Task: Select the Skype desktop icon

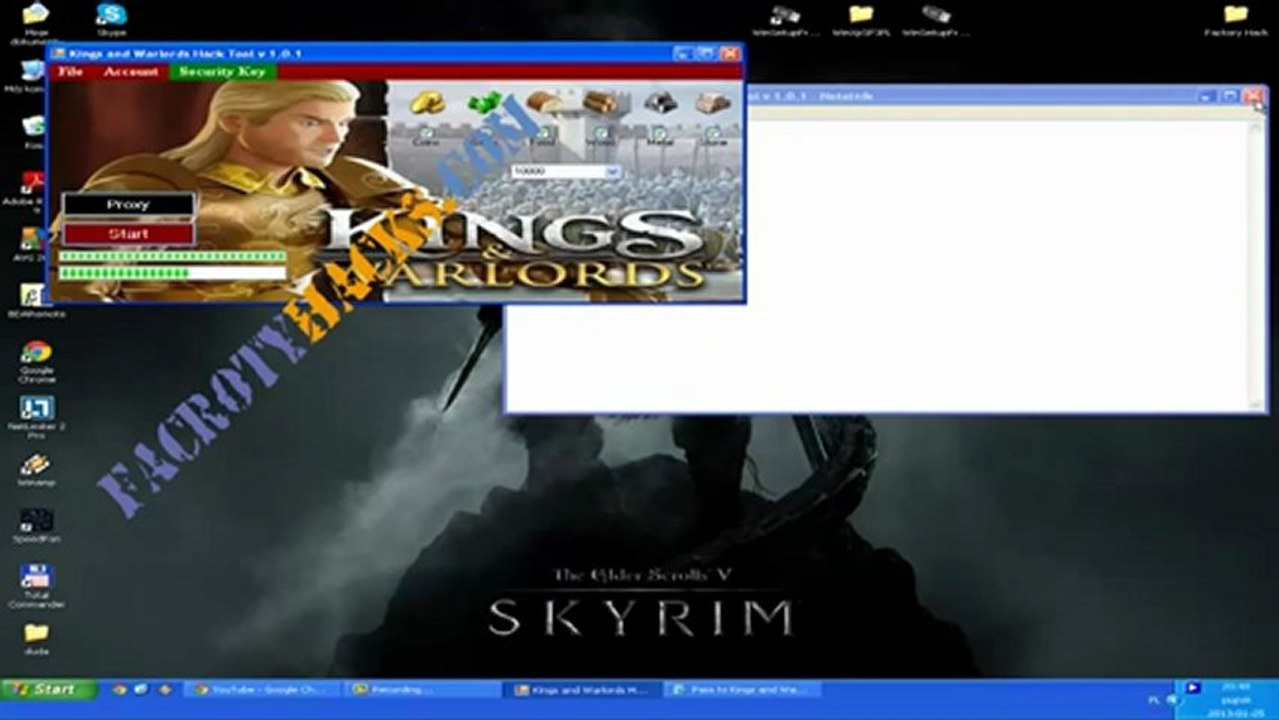Action: pyautogui.click(x=111, y=20)
